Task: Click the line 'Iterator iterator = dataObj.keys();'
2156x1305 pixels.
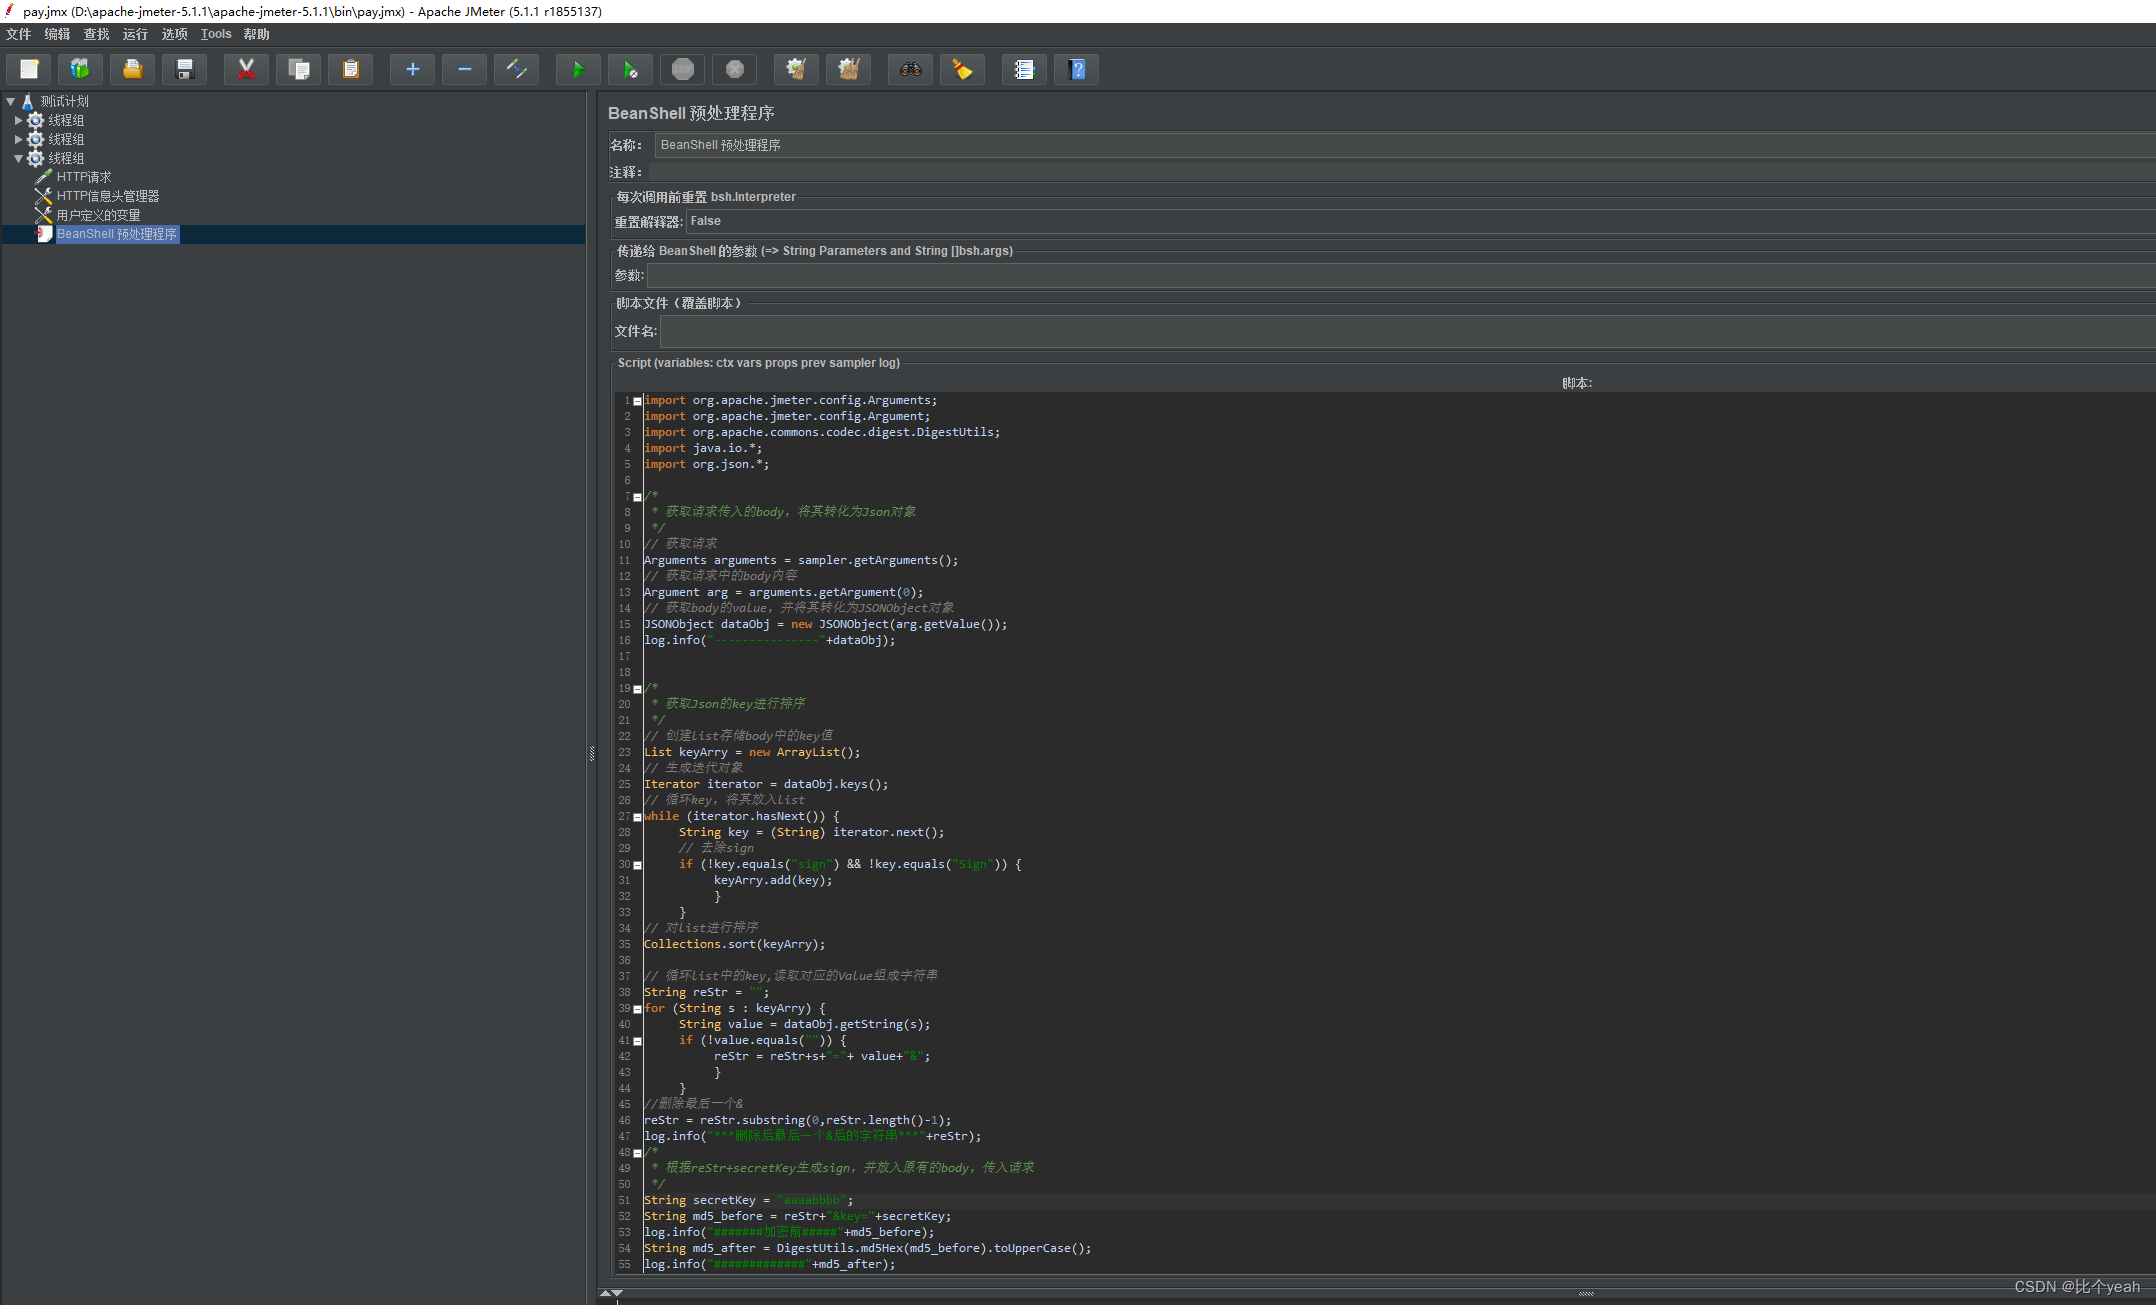Action: [766, 784]
